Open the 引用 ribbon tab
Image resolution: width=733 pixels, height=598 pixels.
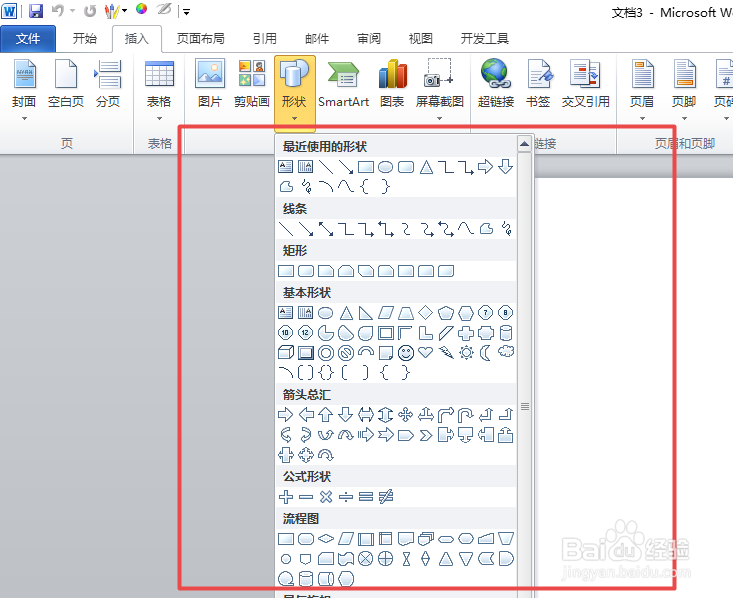[x=265, y=39]
